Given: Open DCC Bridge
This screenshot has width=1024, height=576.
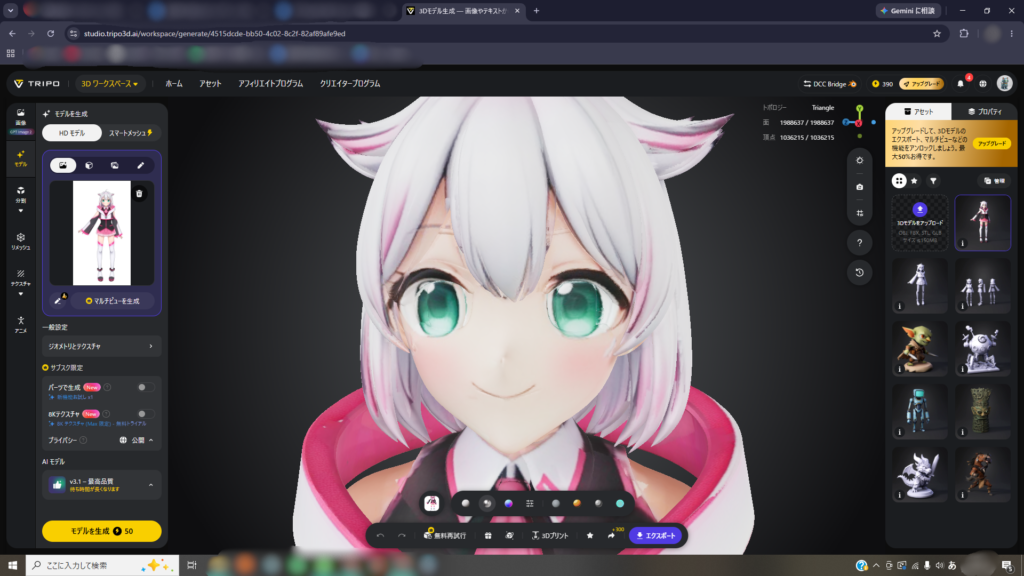Looking at the screenshot, I should click(829, 84).
